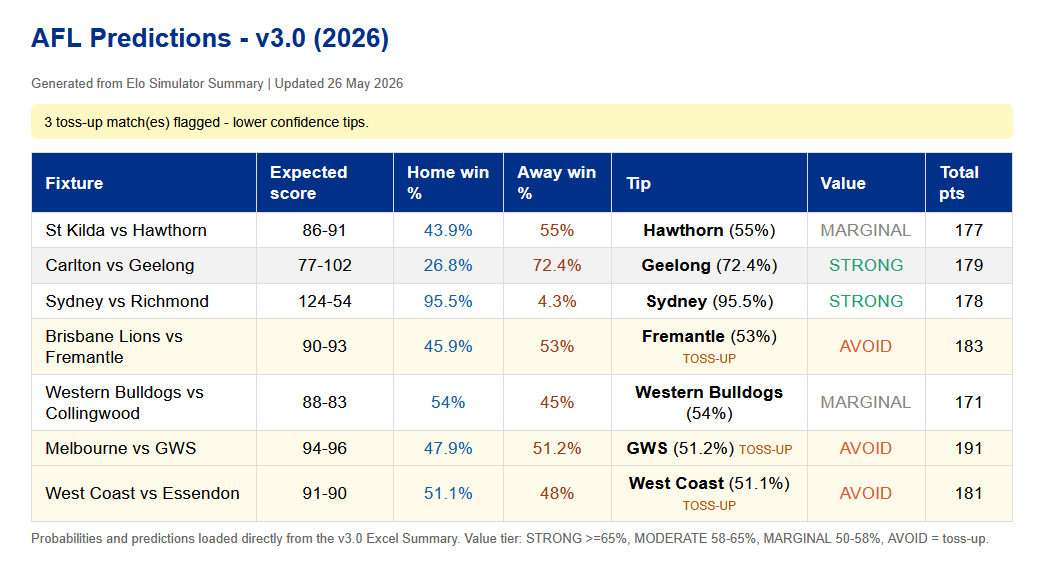1052x573 pixels.
Task: Click the TOSS-UP tag under West Coast
Action: point(709,506)
